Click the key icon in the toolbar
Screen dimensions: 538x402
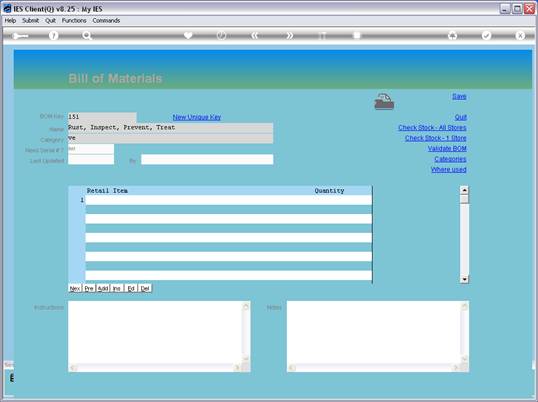(20, 36)
